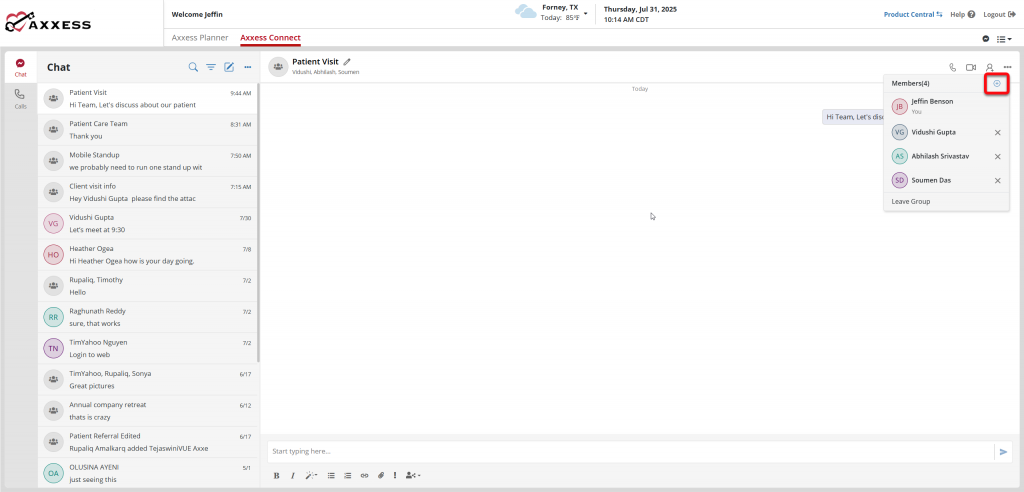Click Leave Group in members panel
This screenshot has width=1024, height=492.
[911, 201]
